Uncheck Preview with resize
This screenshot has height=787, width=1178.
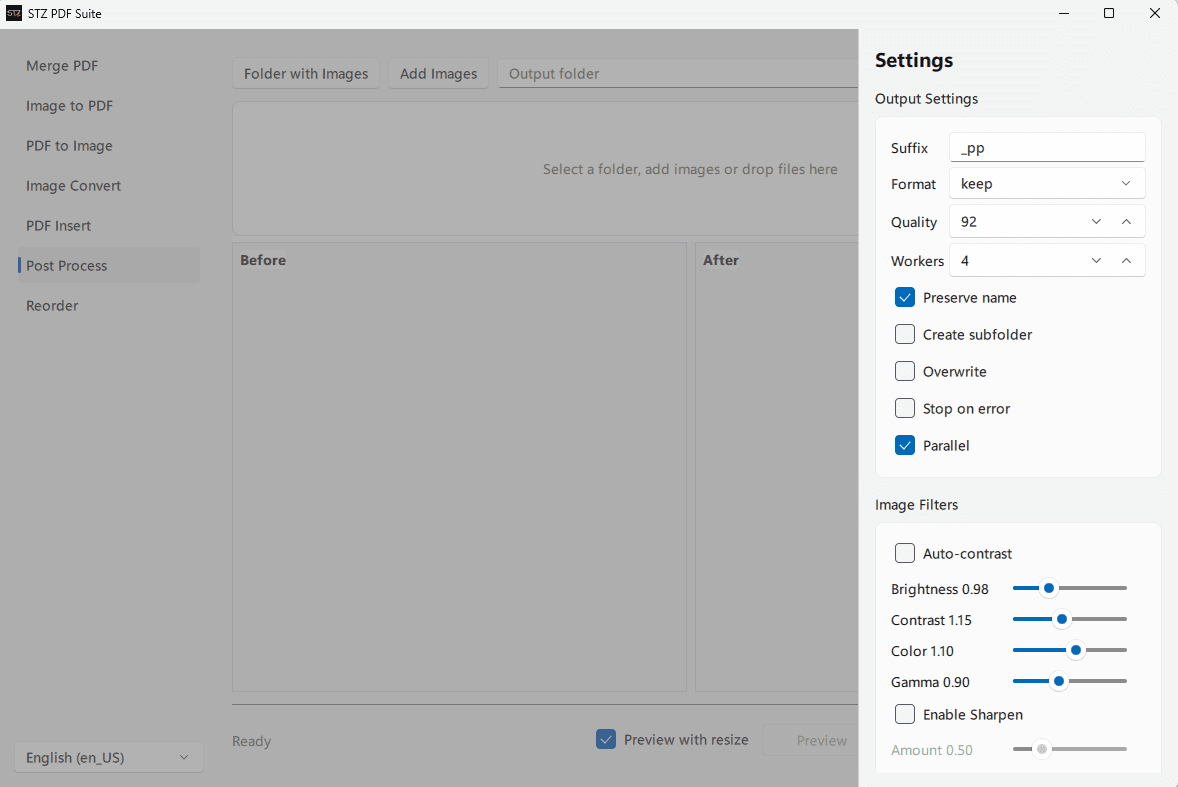[606, 740]
